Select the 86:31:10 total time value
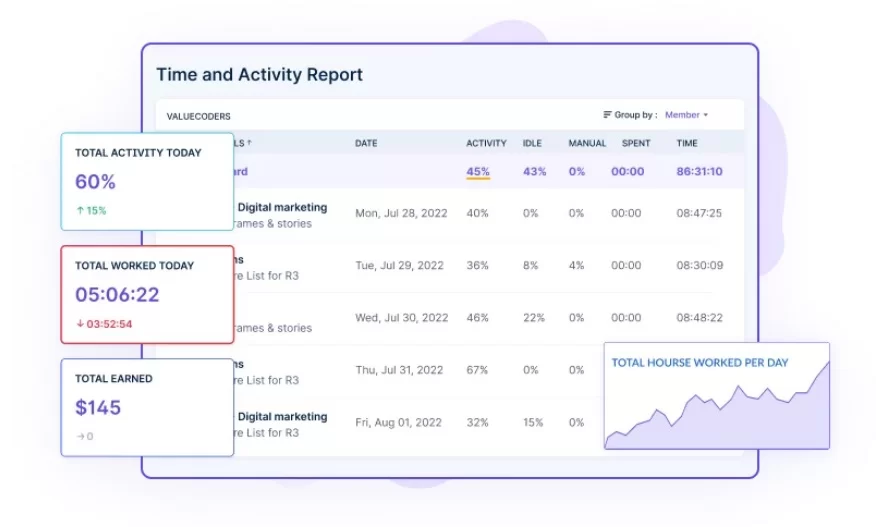The image size is (876, 527). tap(699, 172)
